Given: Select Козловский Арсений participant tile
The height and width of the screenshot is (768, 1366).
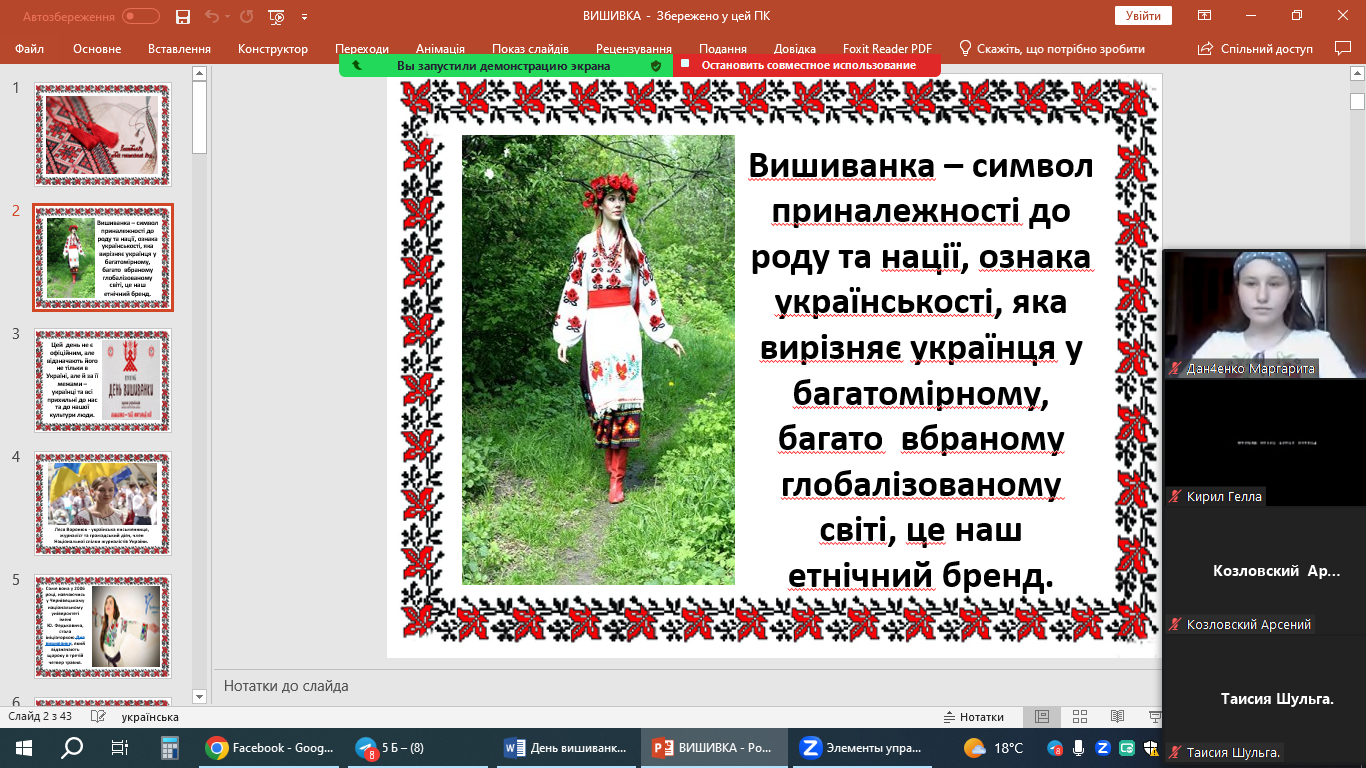Looking at the screenshot, I should click(x=1265, y=570).
